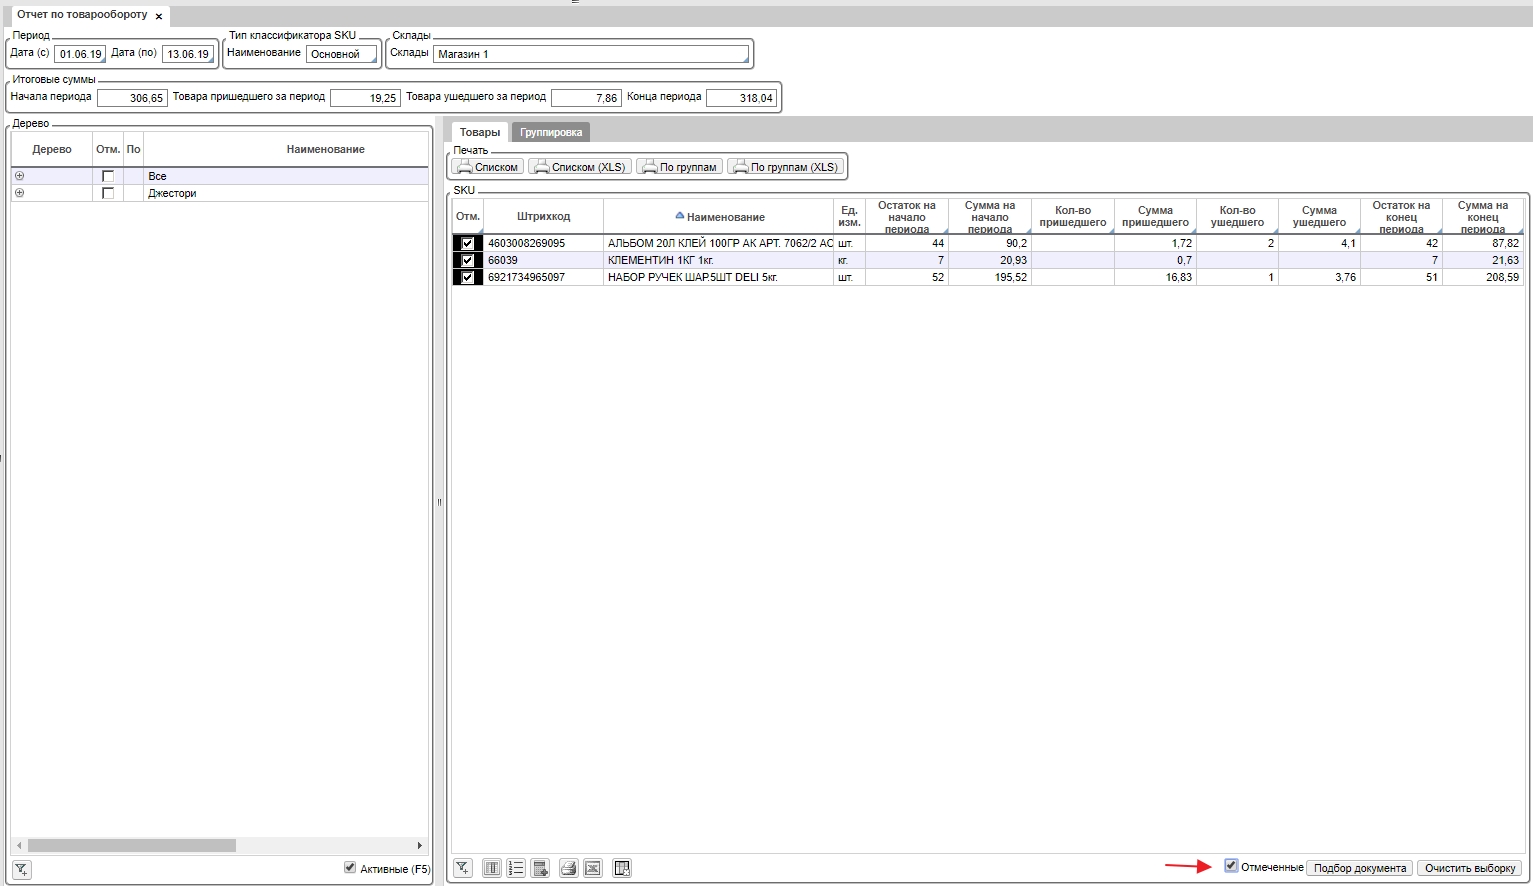Open column settings icon in SKU toolbar
Screen dimensions: 1533x886
pos(491,868)
